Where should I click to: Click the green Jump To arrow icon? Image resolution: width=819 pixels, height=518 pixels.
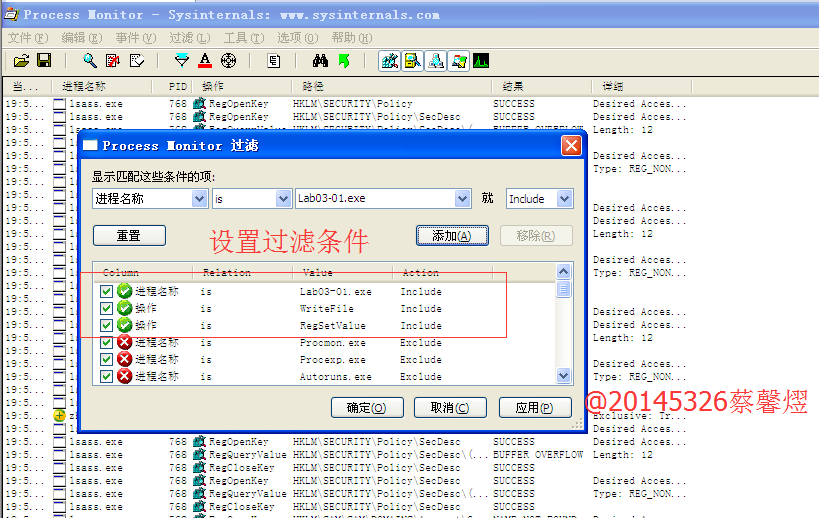pyautogui.click(x=344, y=61)
